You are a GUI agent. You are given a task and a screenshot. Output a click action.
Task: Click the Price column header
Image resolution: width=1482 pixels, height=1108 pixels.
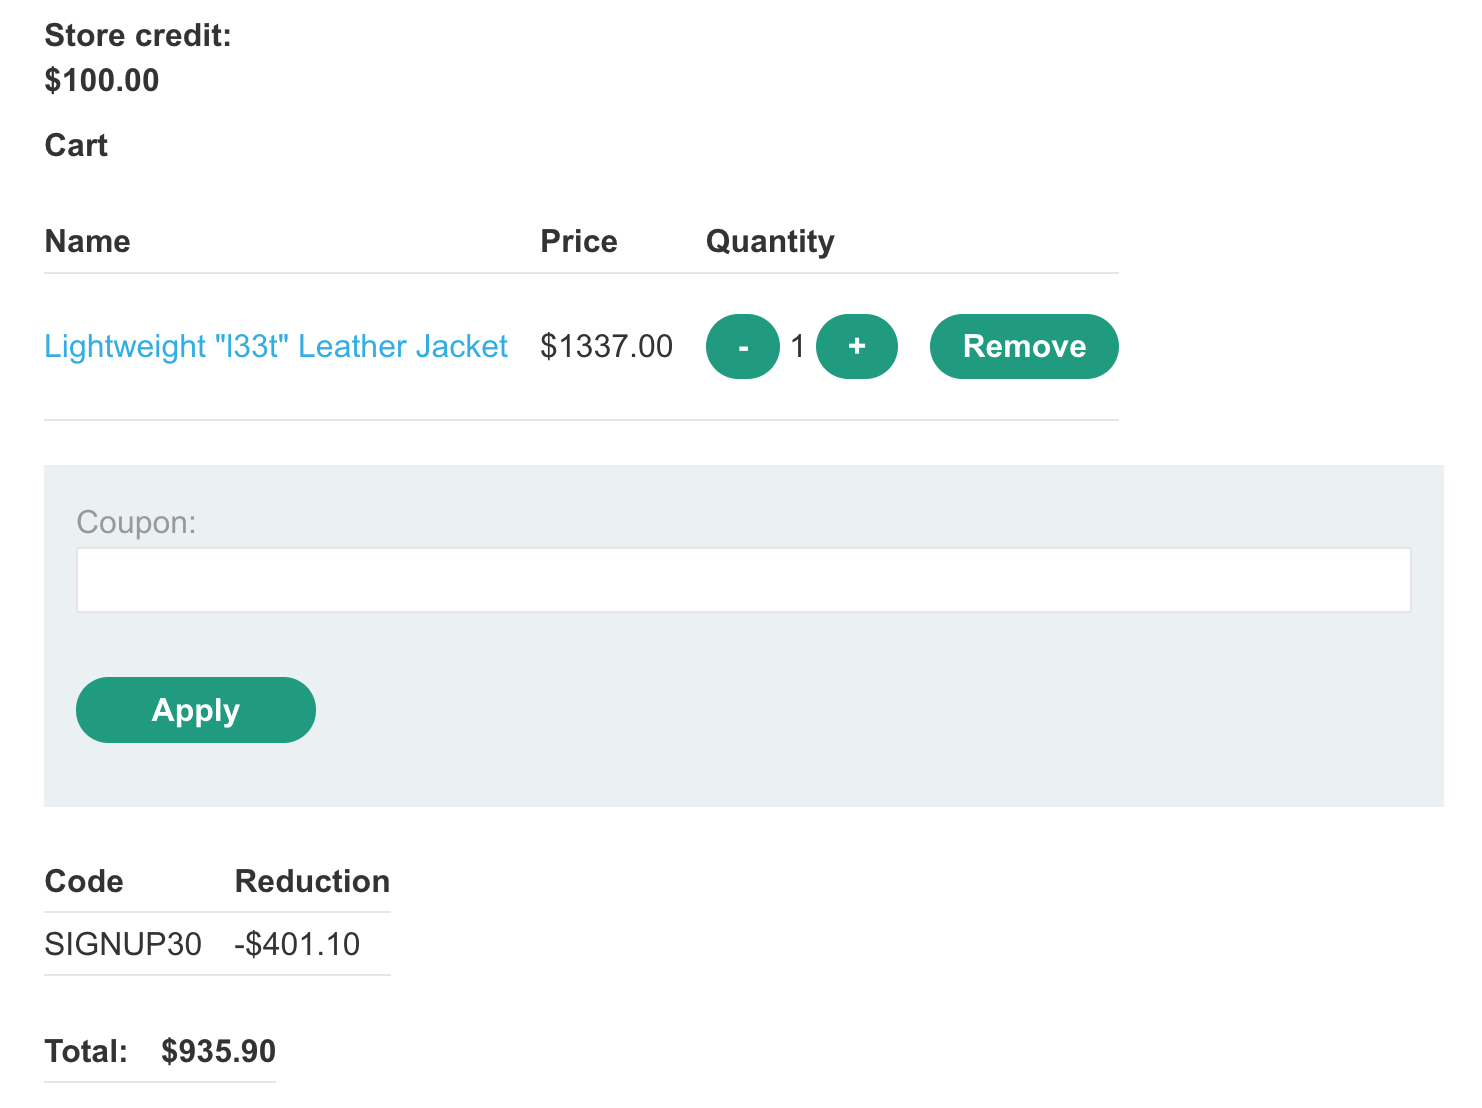coord(578,241)
